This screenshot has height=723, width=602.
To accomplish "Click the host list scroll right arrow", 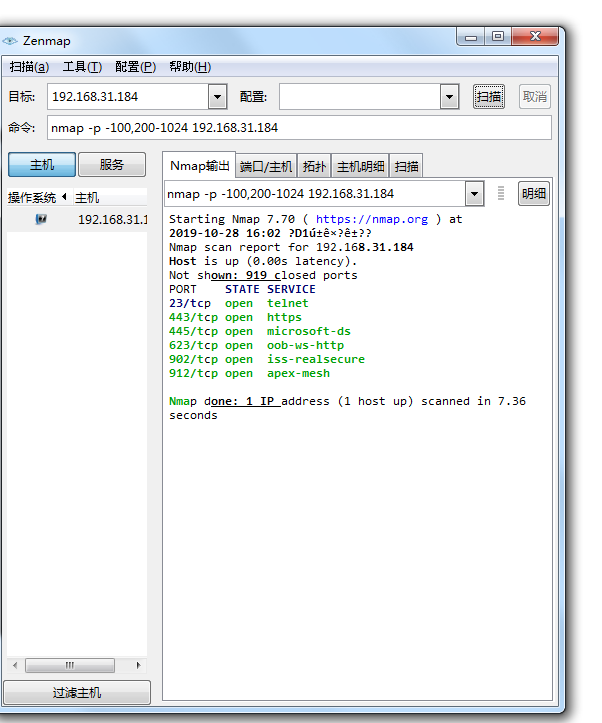I will coord(138,665).
